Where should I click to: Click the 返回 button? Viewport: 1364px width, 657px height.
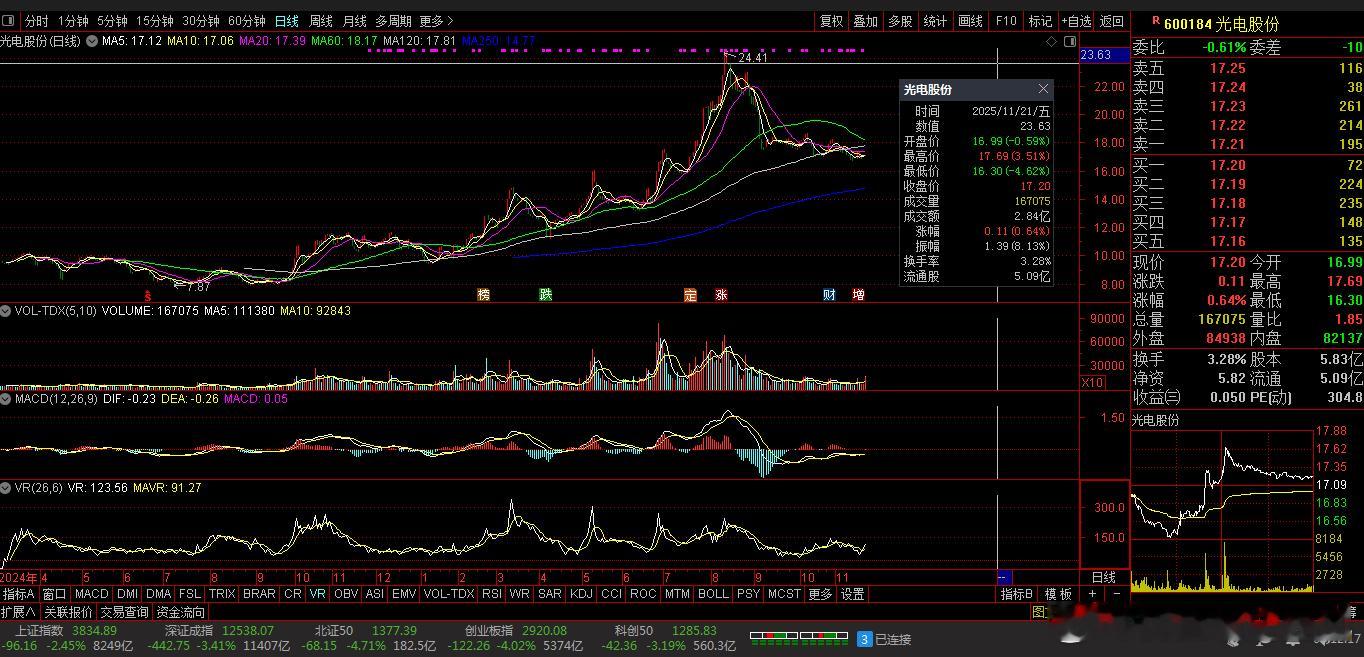[1111, 21]
